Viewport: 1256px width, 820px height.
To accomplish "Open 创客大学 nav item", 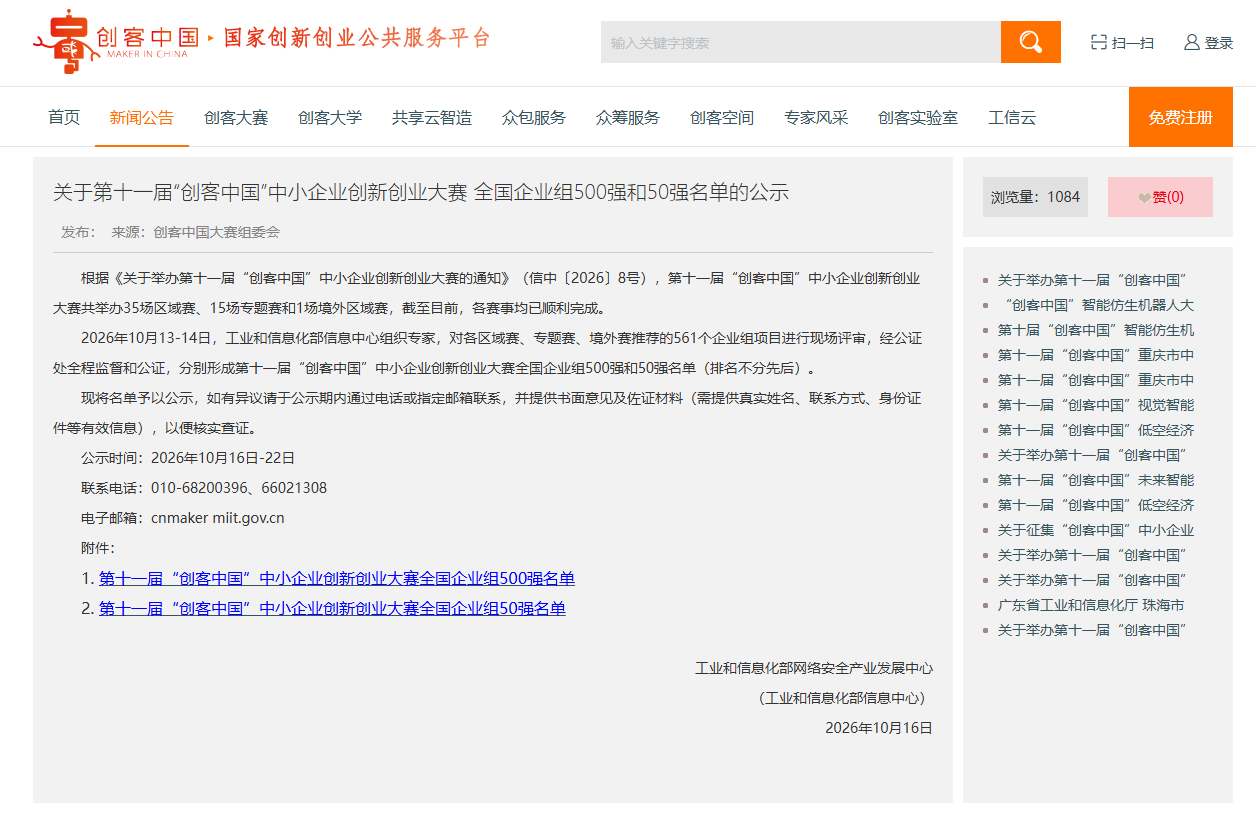I will coord(330,117).
